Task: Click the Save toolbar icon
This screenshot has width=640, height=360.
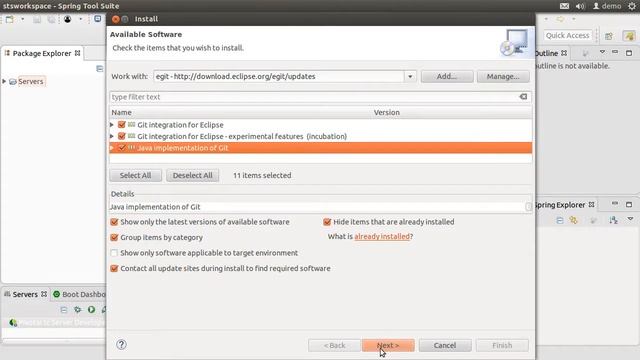Action: (37, 19)
